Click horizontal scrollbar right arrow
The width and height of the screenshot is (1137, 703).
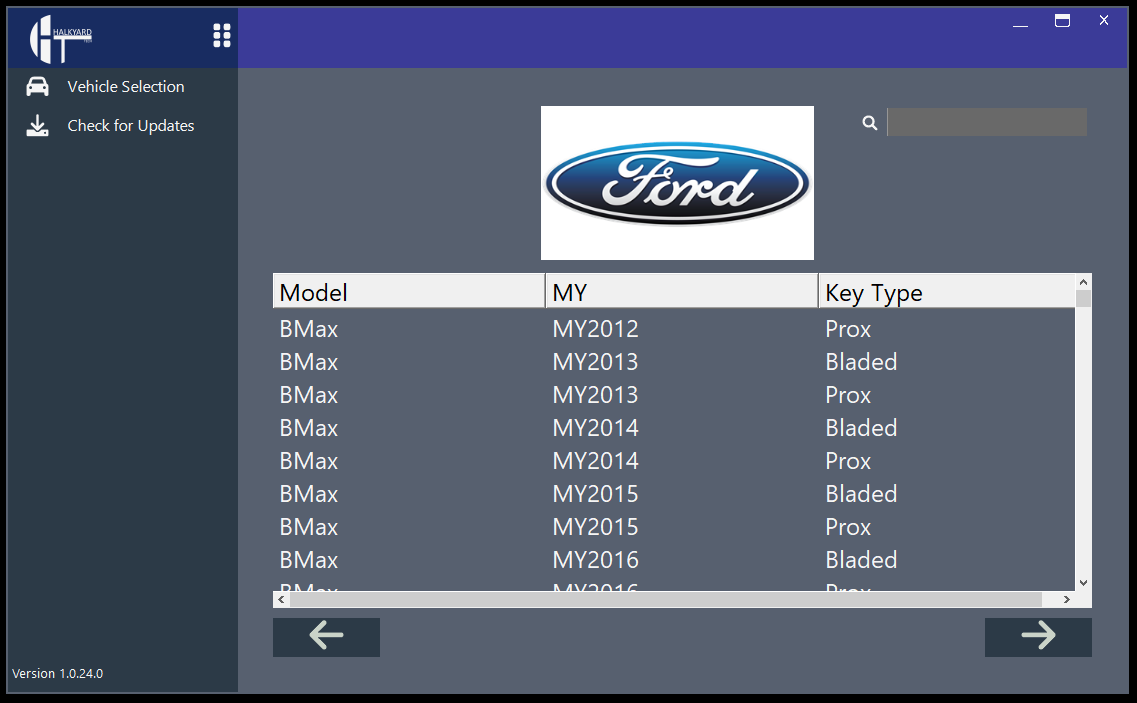[x=1067, y=599]
